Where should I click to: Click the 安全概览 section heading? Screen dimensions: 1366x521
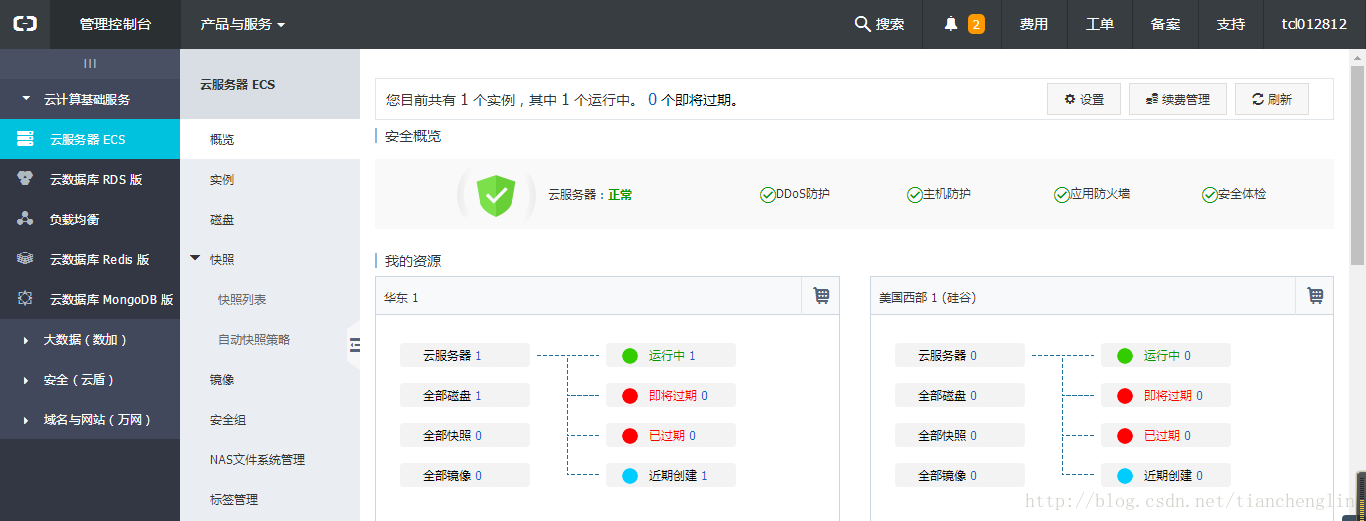pyautogui.click(x=413, y=136)
